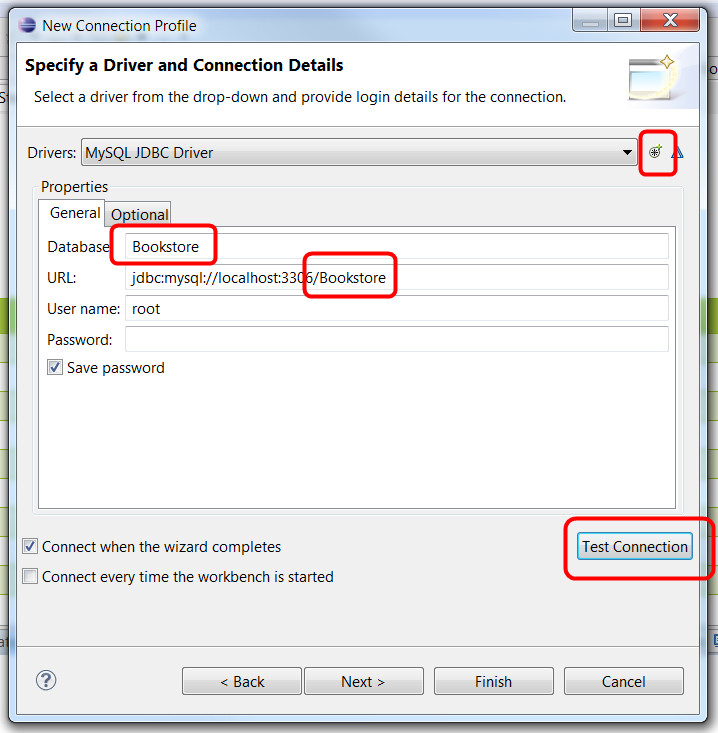Click the wizard banner image icon

[653, 78]
